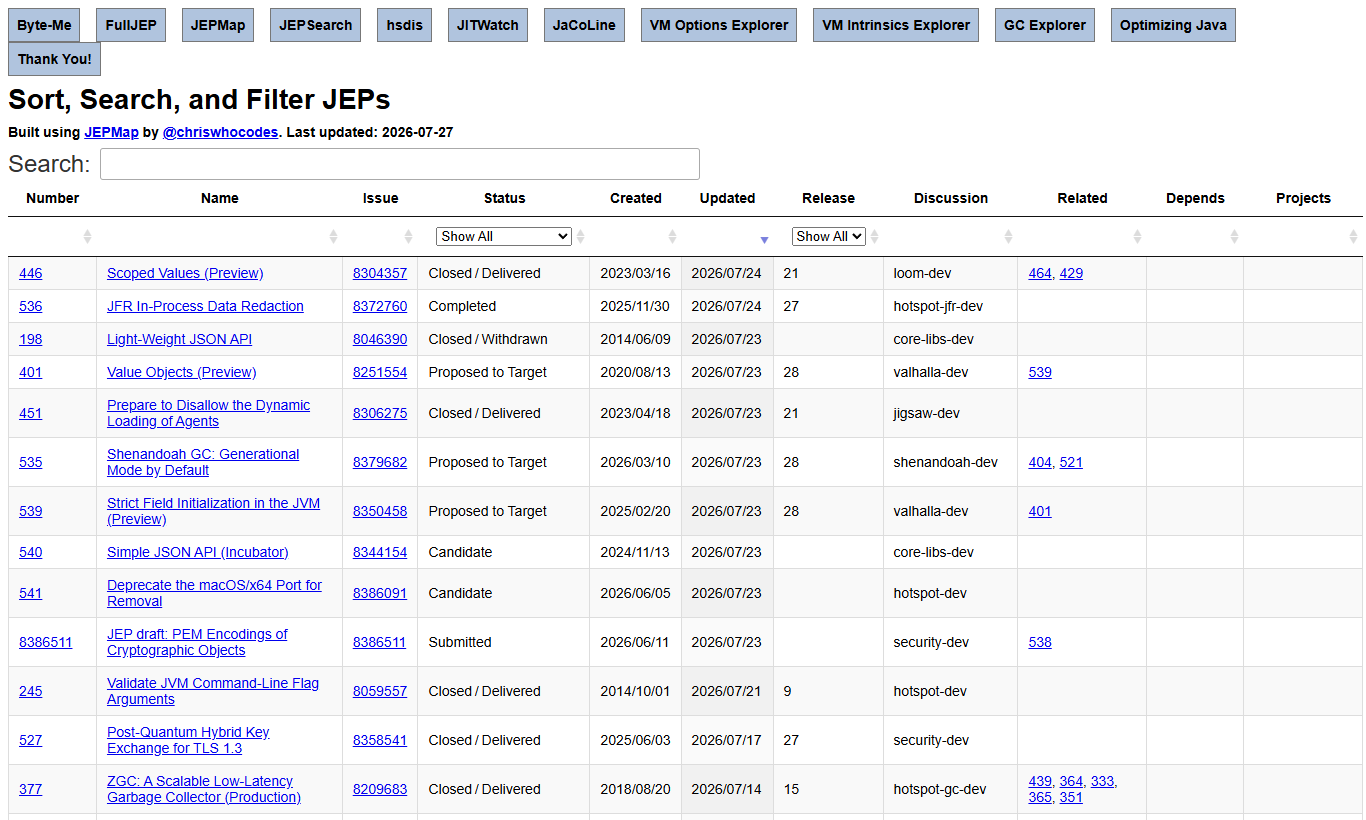Open ZGC: A Scalable Low-Latency link
This screenshot has width=1366, height=820.
click(204, 789)
